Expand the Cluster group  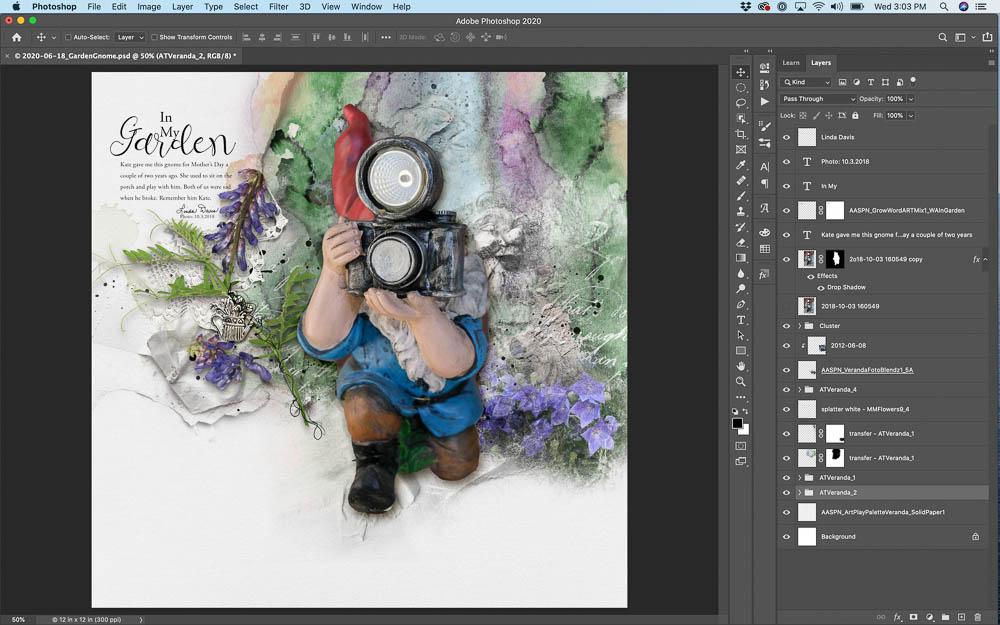pyautogui.click(x=800, y=326)
